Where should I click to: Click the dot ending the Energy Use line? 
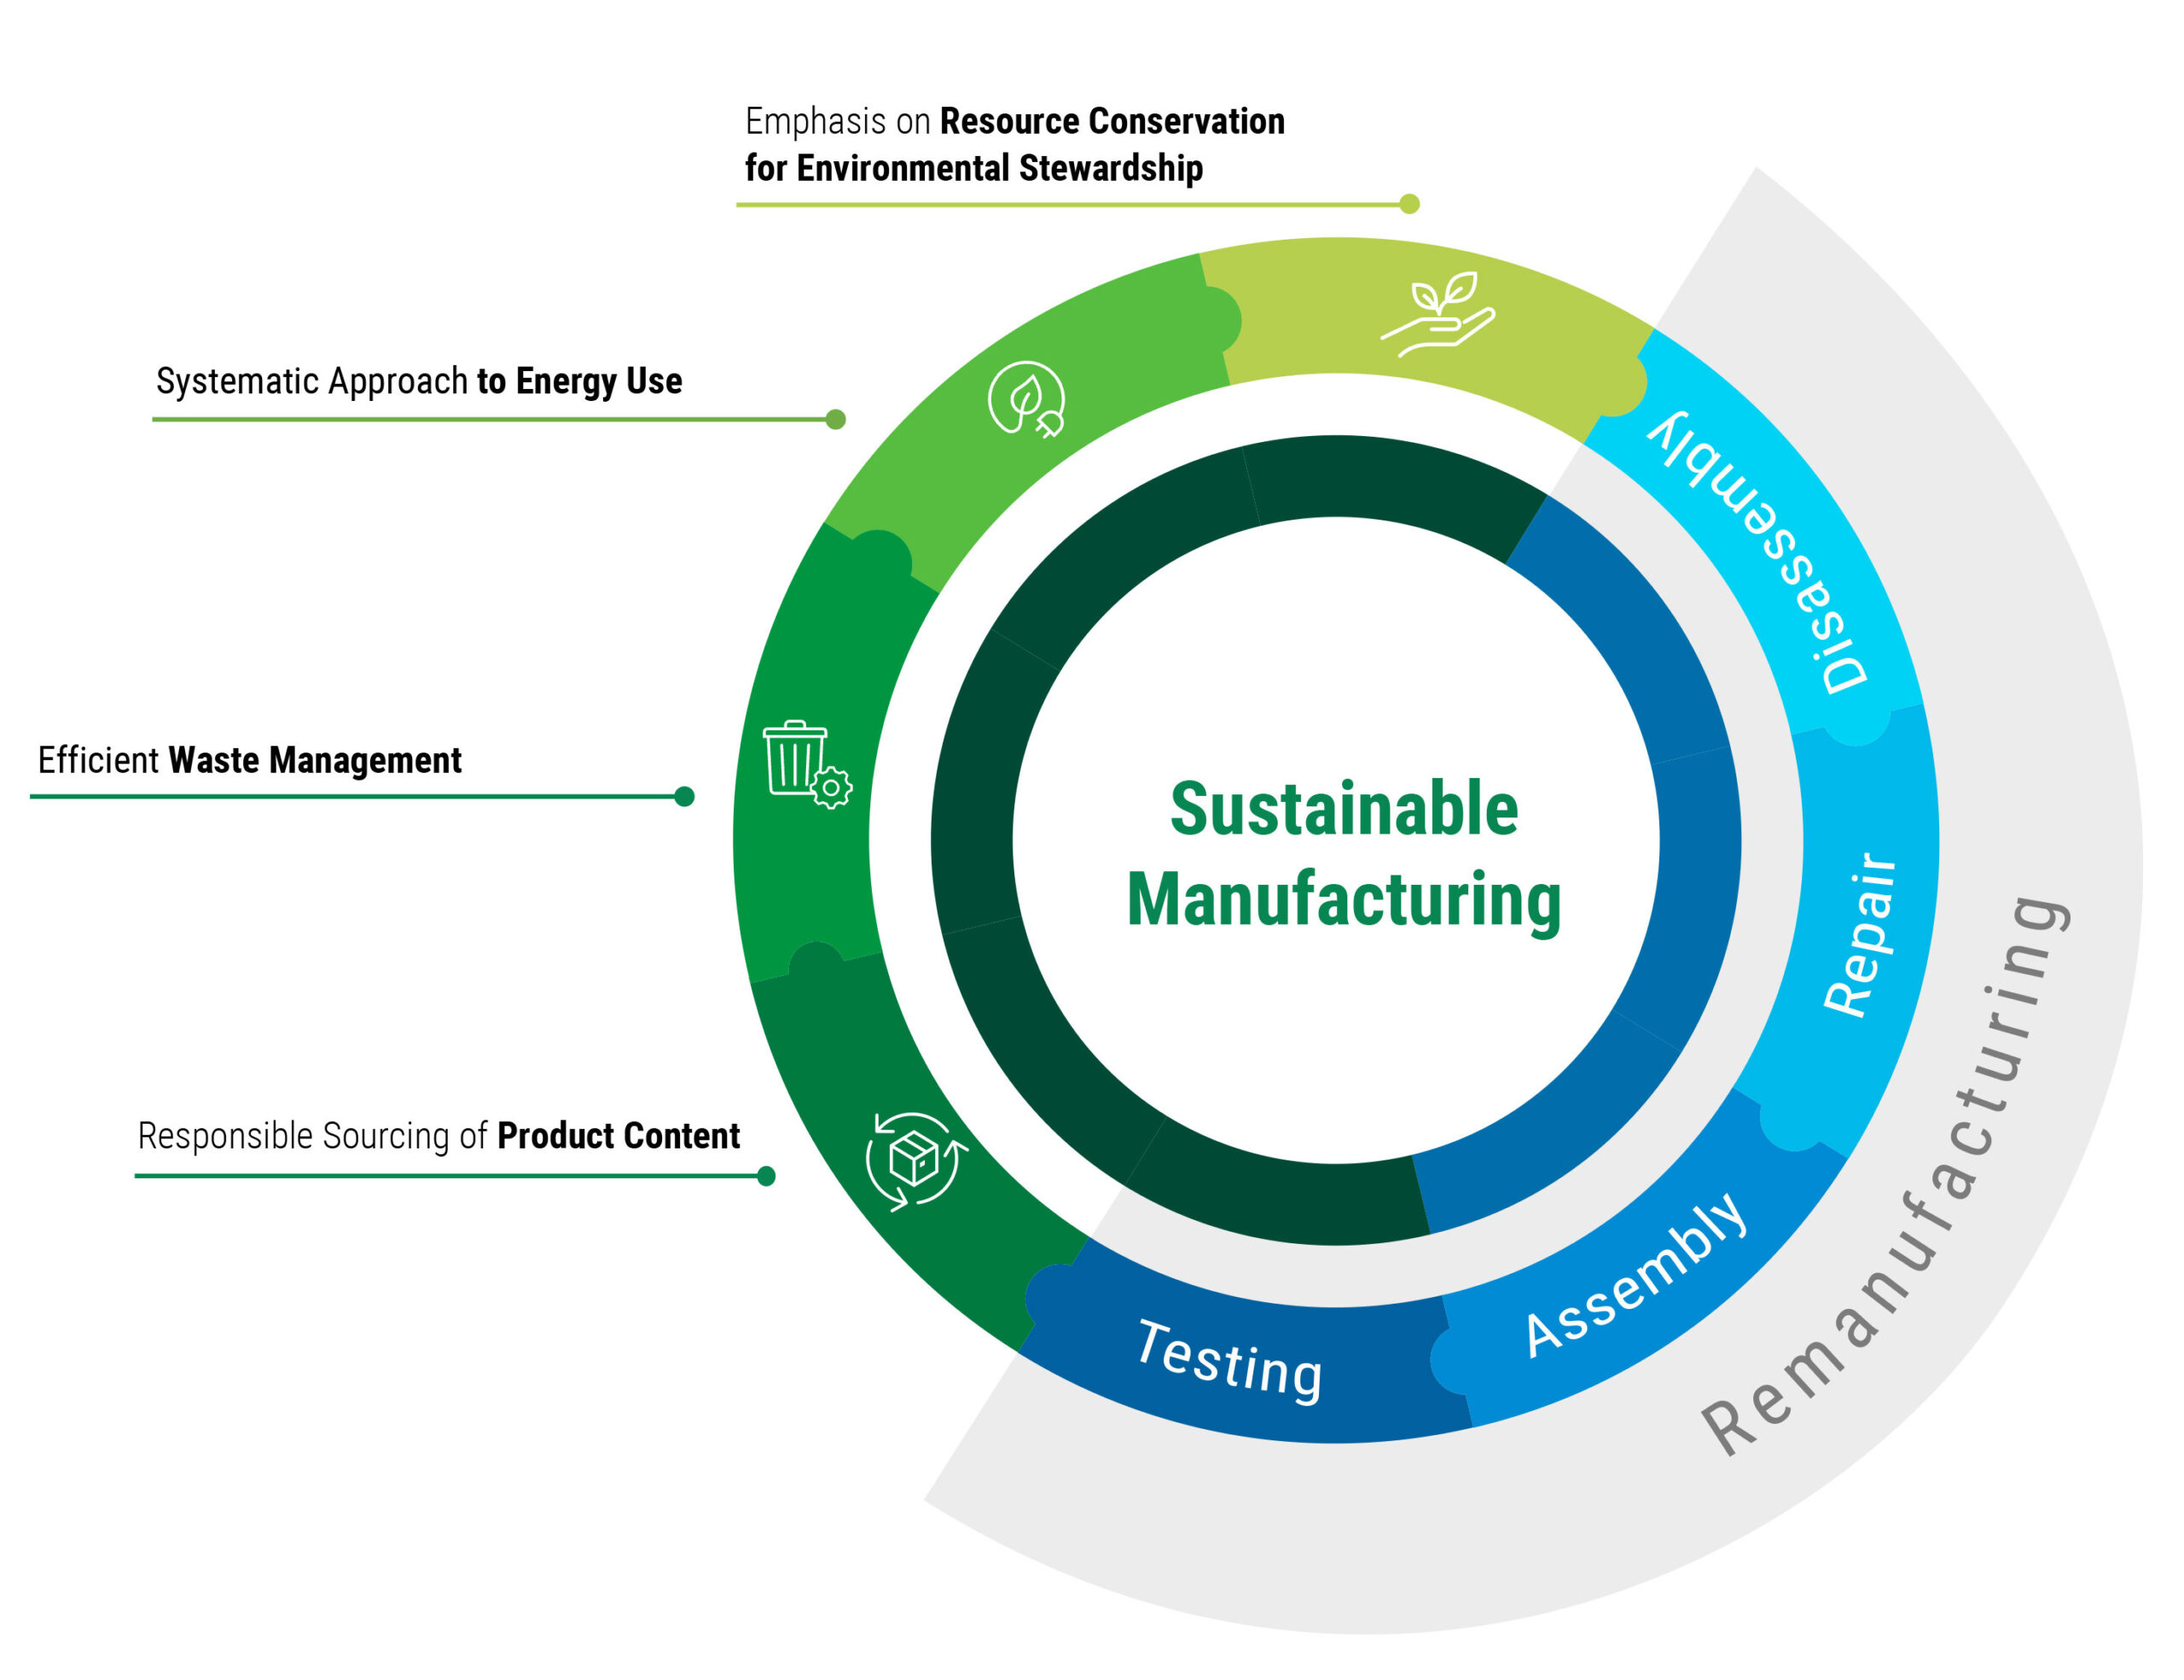point(836,420)
